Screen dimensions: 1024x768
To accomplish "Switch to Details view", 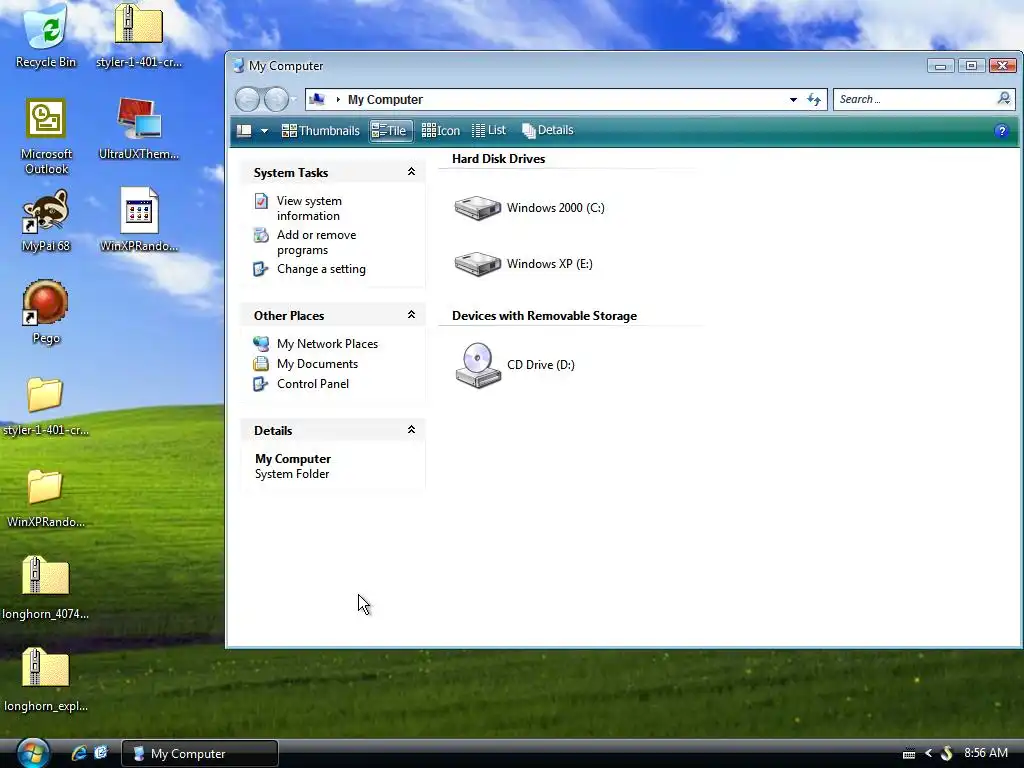I will coord(548,131).
